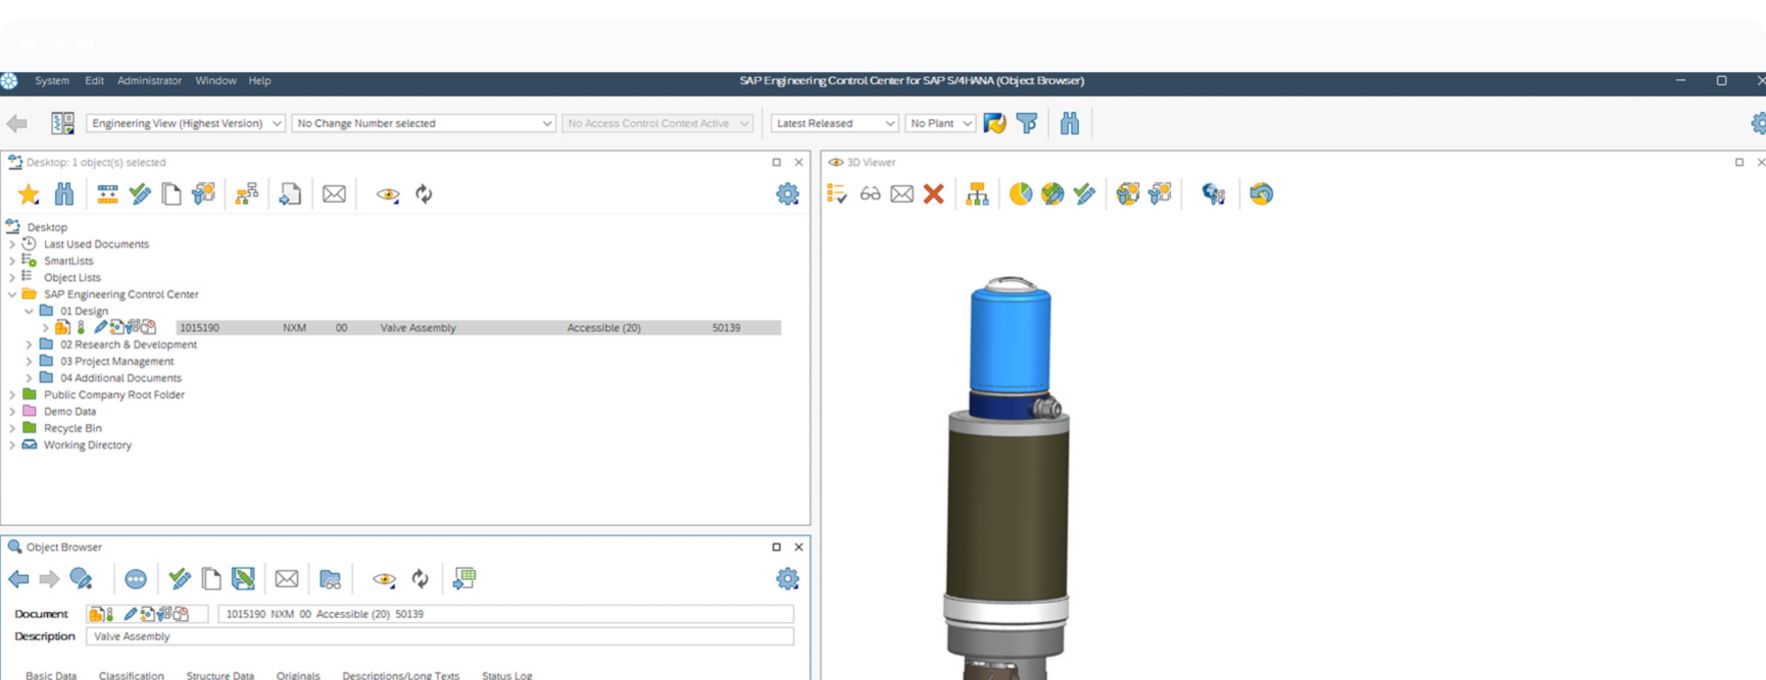Click the green check-and-pencil edit icon in Desktop toolbar
Viewport: 1766px width, 680px height.
click(x=140, y=194)
